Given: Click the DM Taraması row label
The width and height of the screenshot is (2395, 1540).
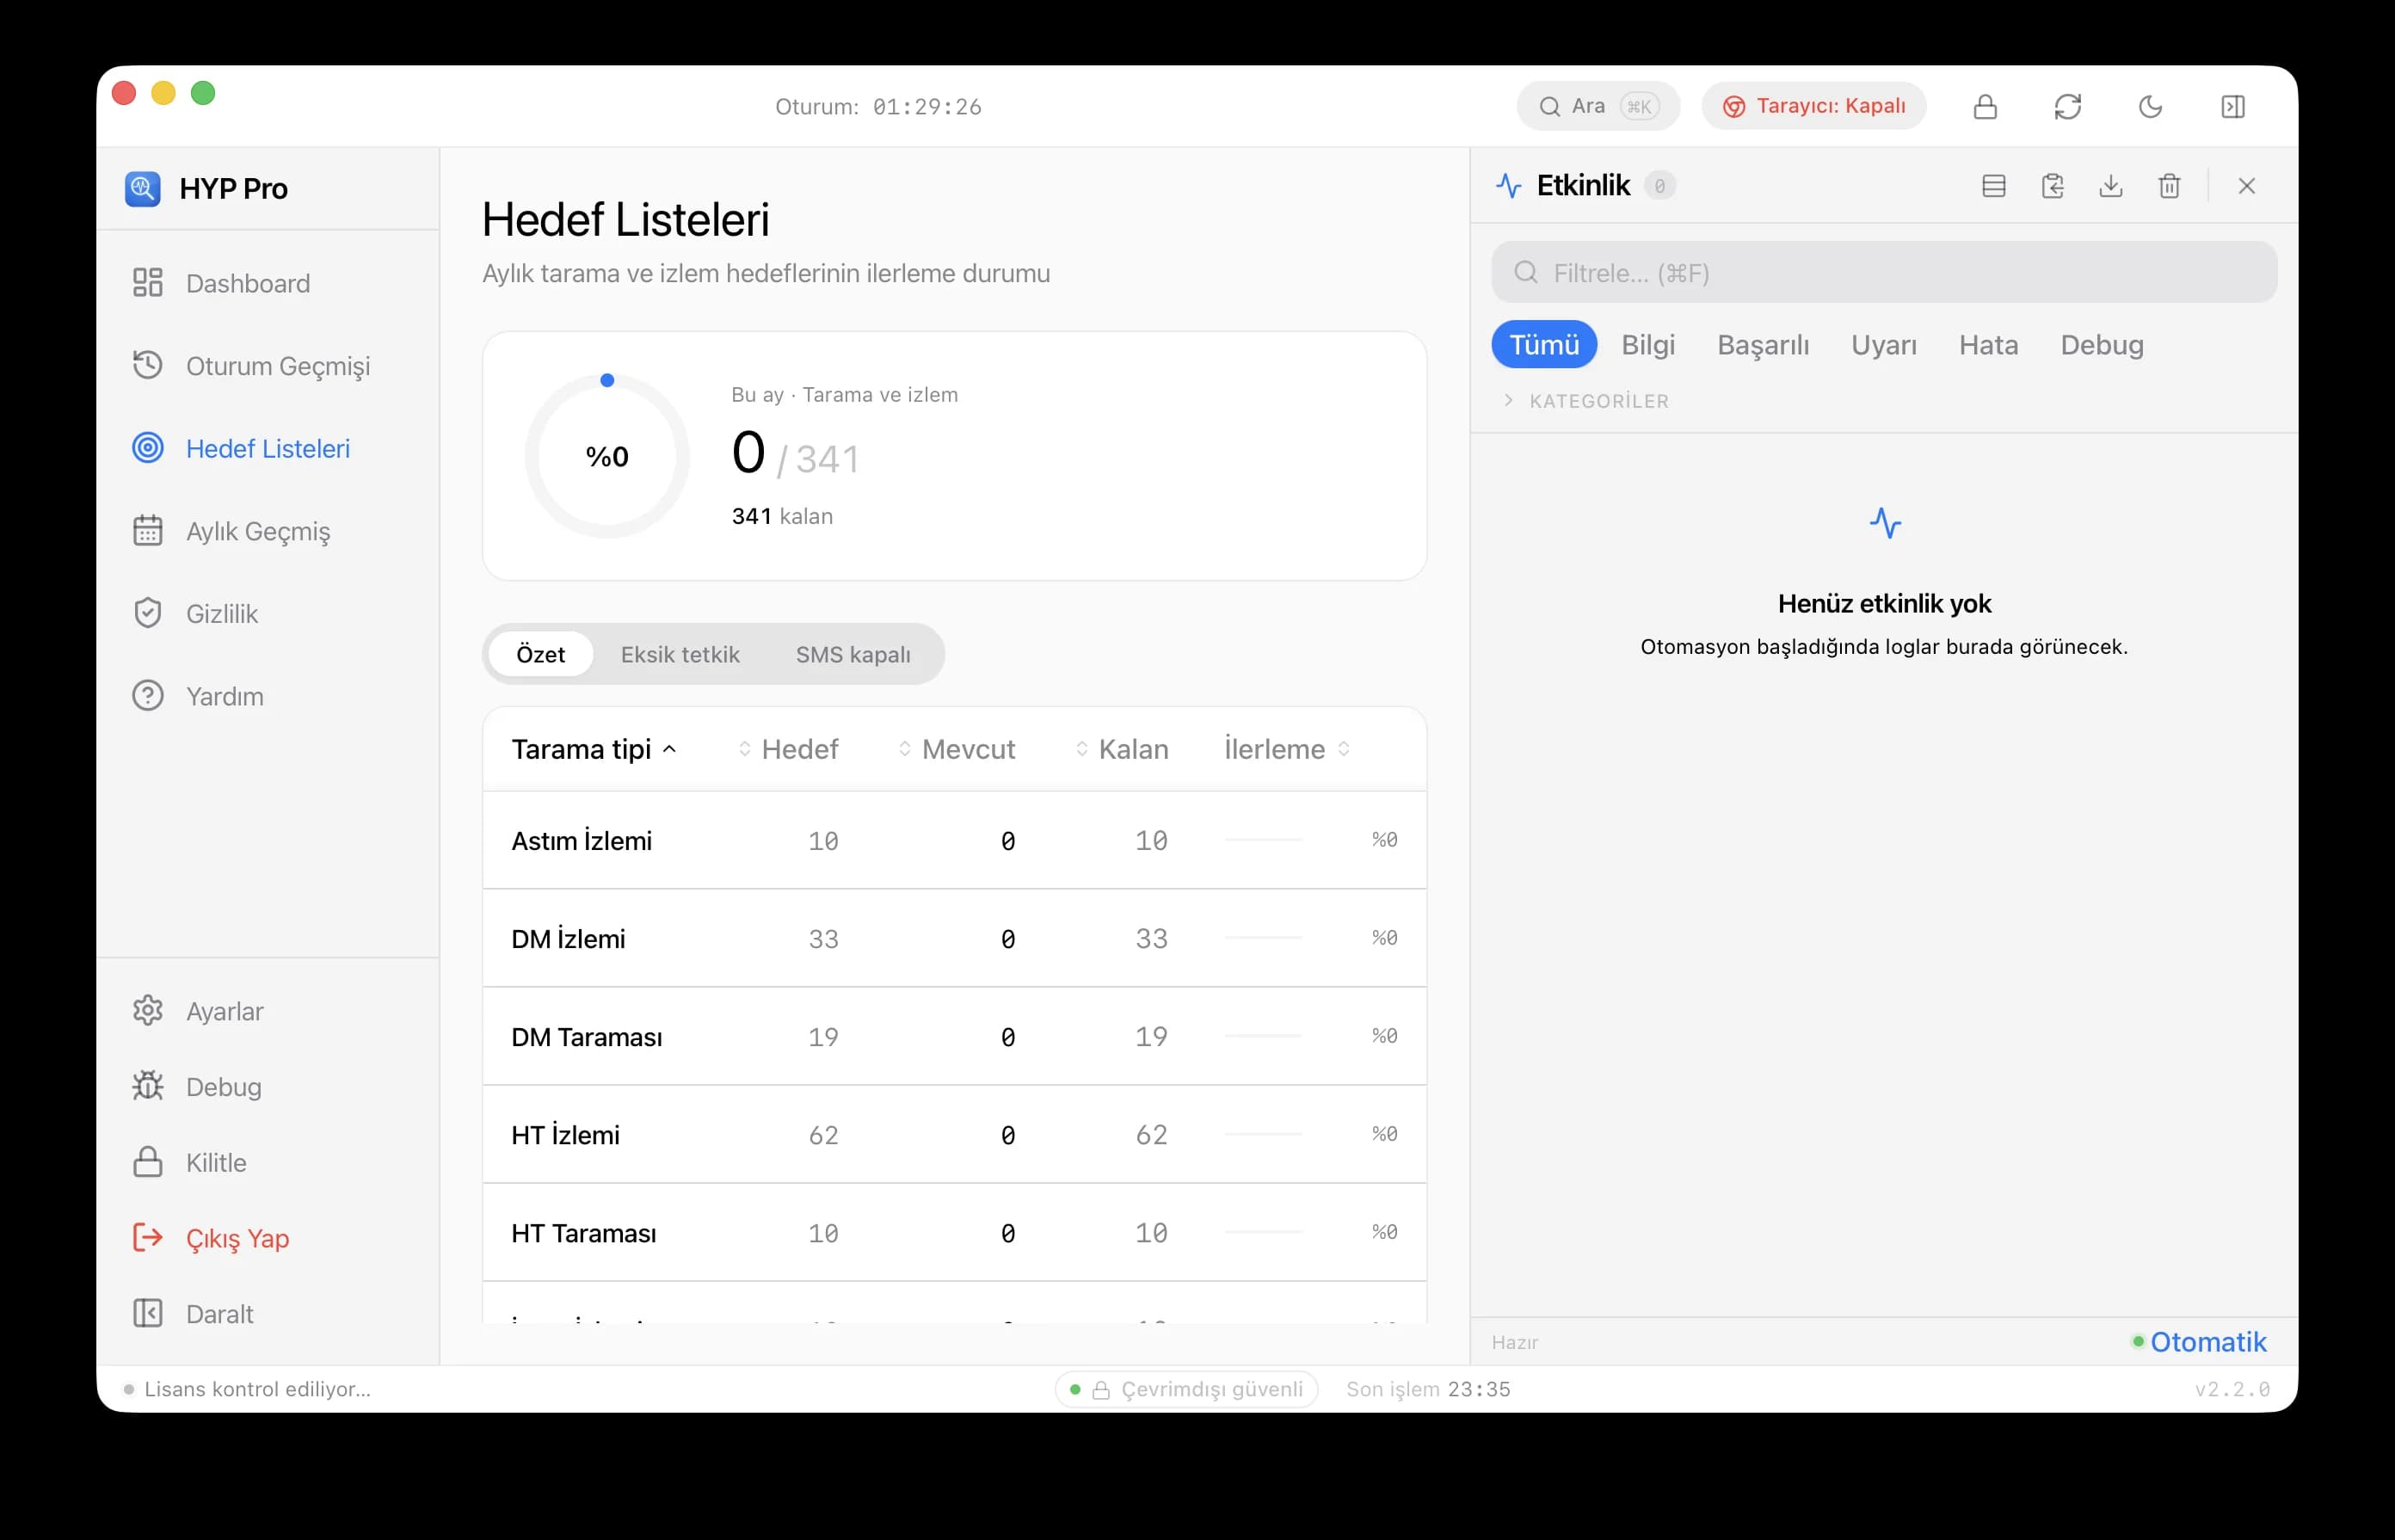Looking at the screenshot, I should 587,1037.
